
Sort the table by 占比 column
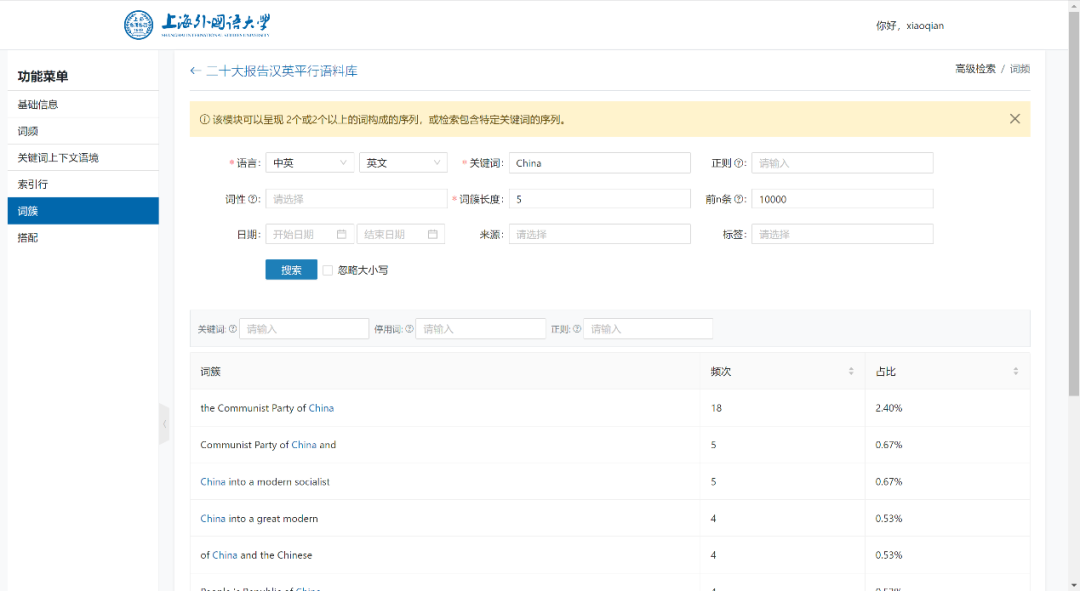coord(1015,371)
